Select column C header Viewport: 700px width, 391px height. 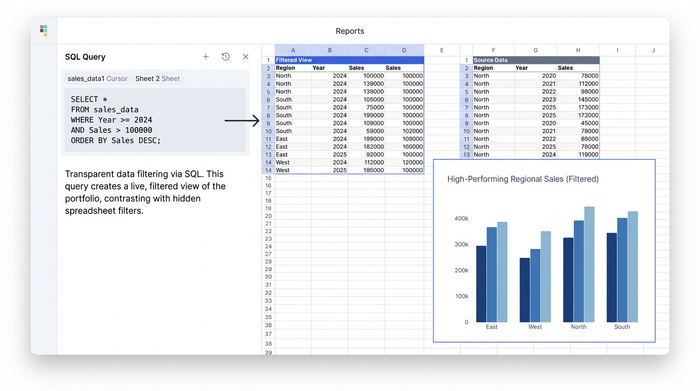coord(366,50)
